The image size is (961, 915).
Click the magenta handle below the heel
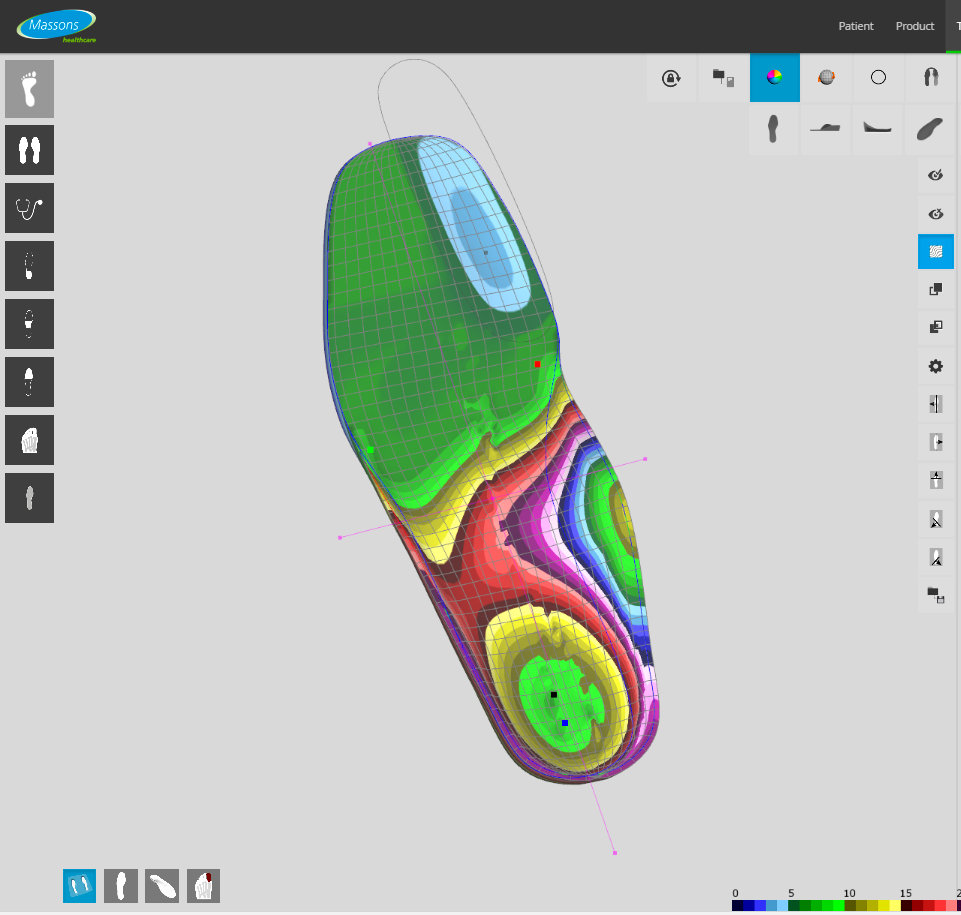click(615, 852)
